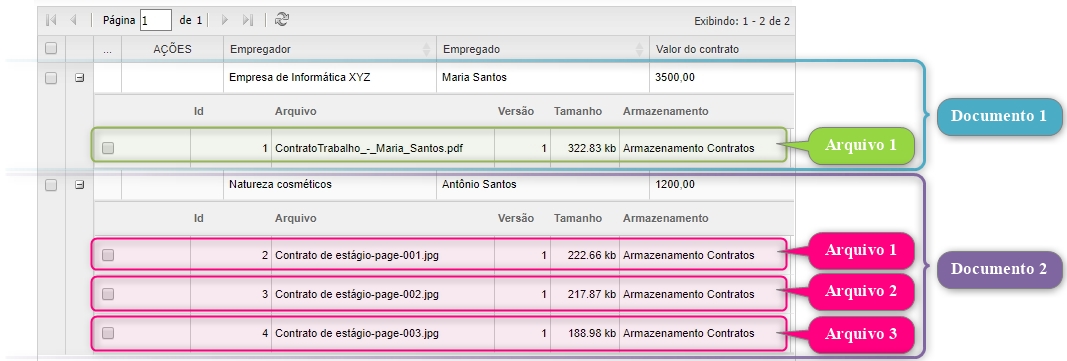Check Contrato de estágio-page-003.jpg checkbox
This screenshot has width=1067, height=361.
[108, 333]
